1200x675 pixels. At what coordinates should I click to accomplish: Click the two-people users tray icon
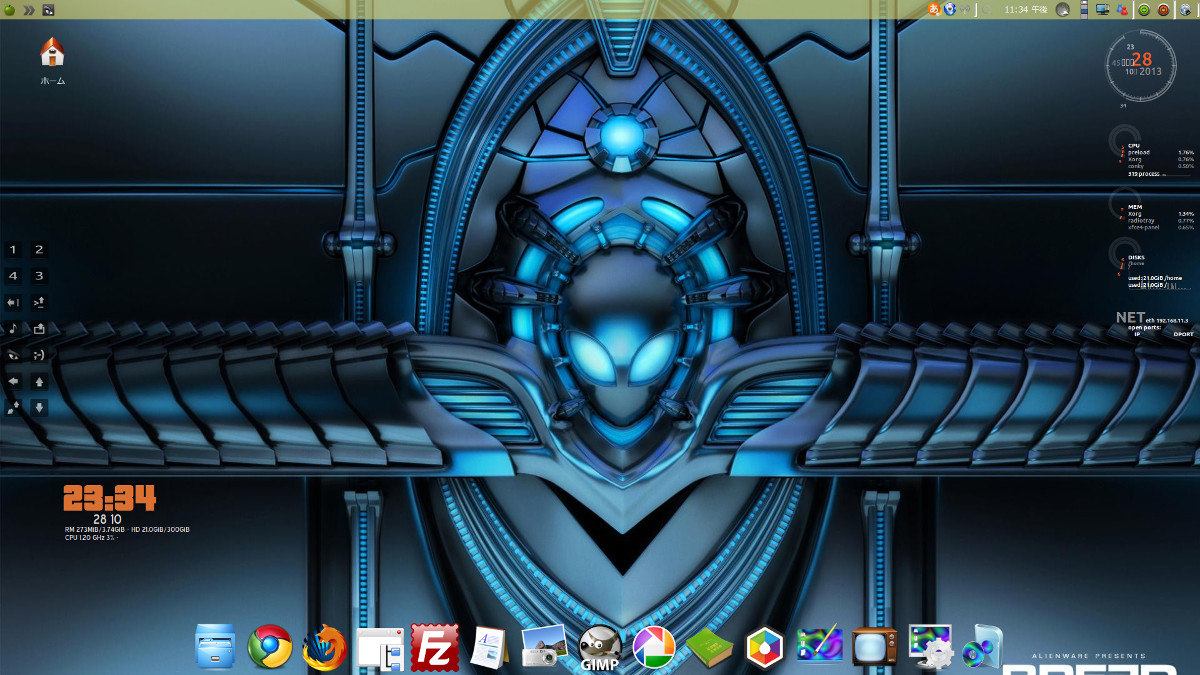pos(1122,10)
